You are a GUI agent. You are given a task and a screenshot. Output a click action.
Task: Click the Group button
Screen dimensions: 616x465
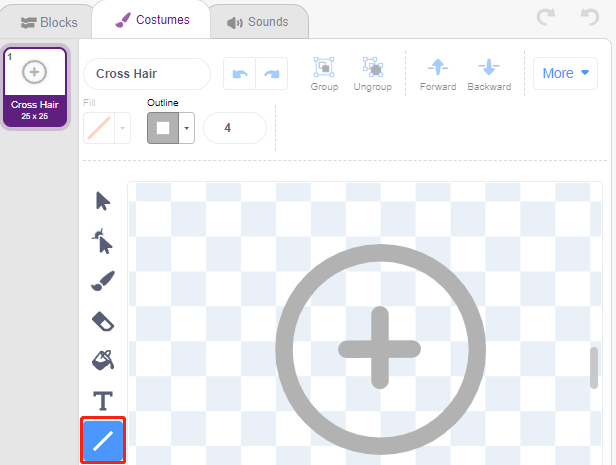[324, 74]
